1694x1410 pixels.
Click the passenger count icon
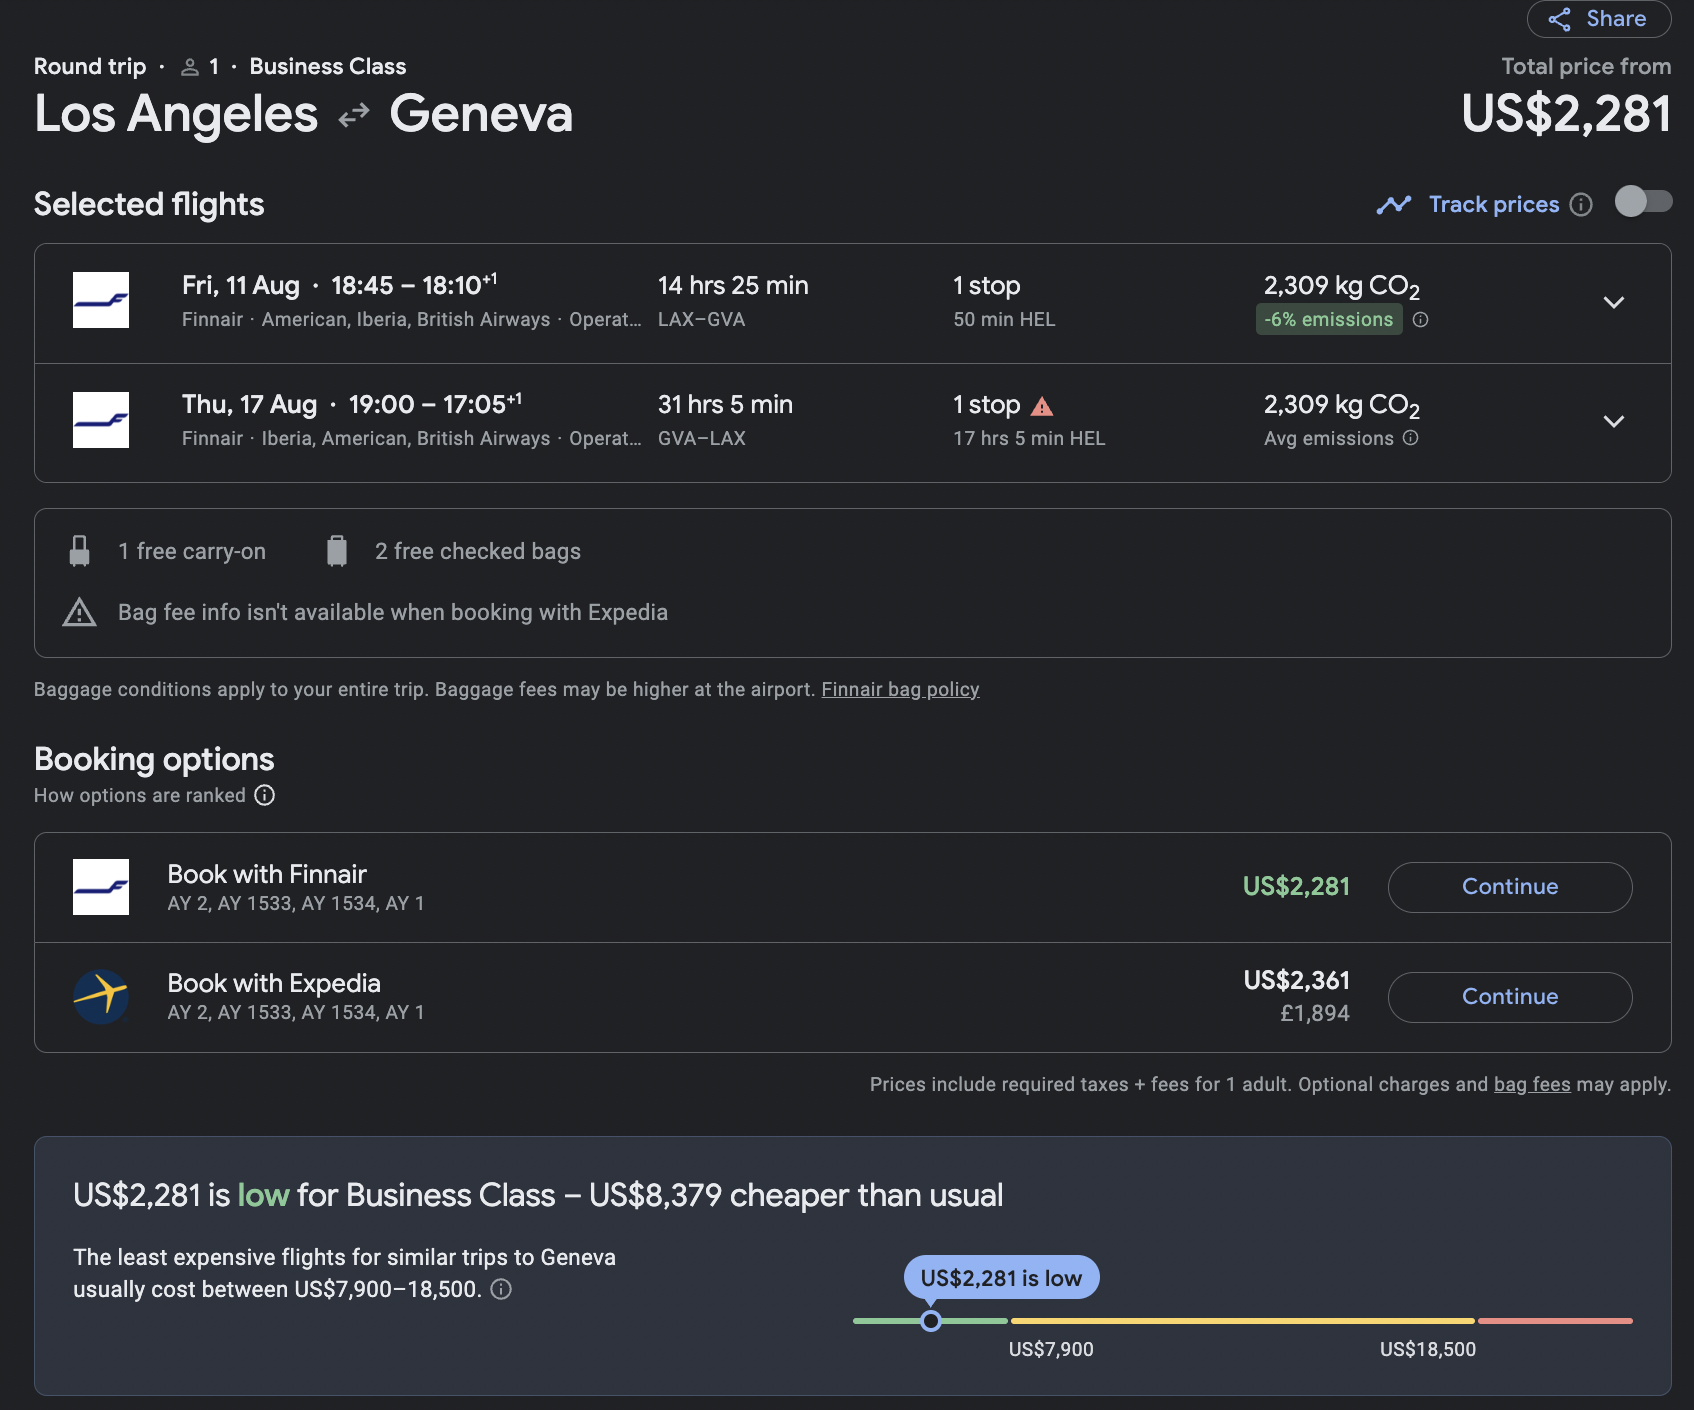click(x=189, y=67)
